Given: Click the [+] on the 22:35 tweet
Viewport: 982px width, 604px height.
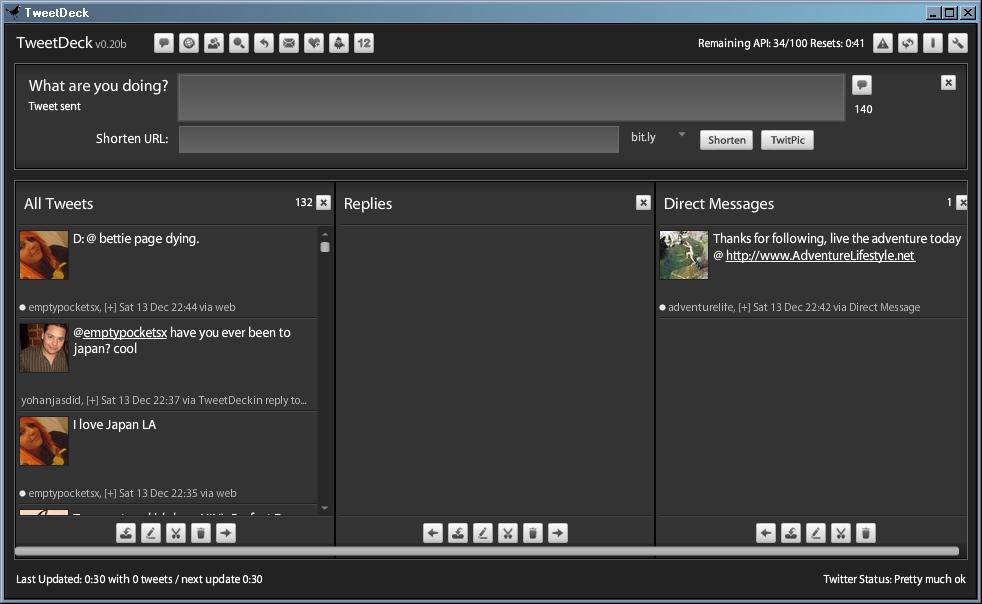Looking at the screenshot, I should point(110,493).
